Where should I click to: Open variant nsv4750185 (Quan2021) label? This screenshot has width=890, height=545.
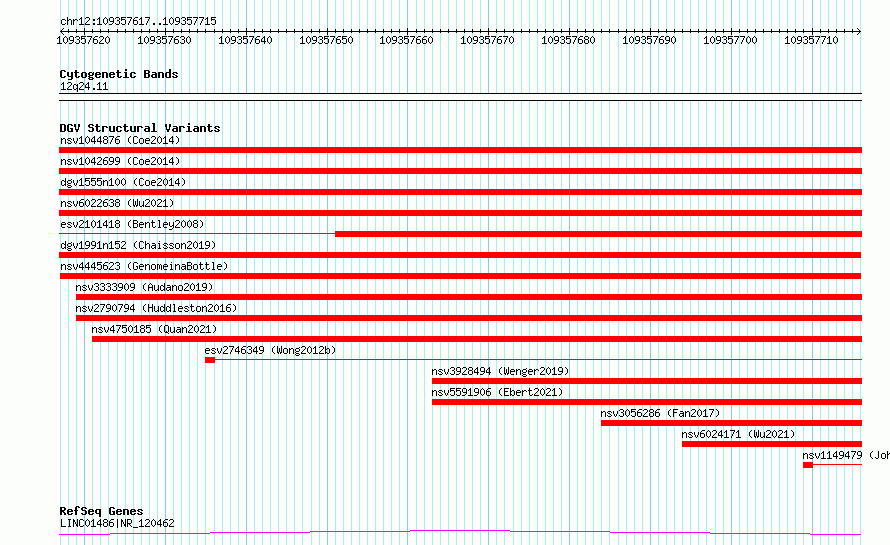[x=154, y=329]
